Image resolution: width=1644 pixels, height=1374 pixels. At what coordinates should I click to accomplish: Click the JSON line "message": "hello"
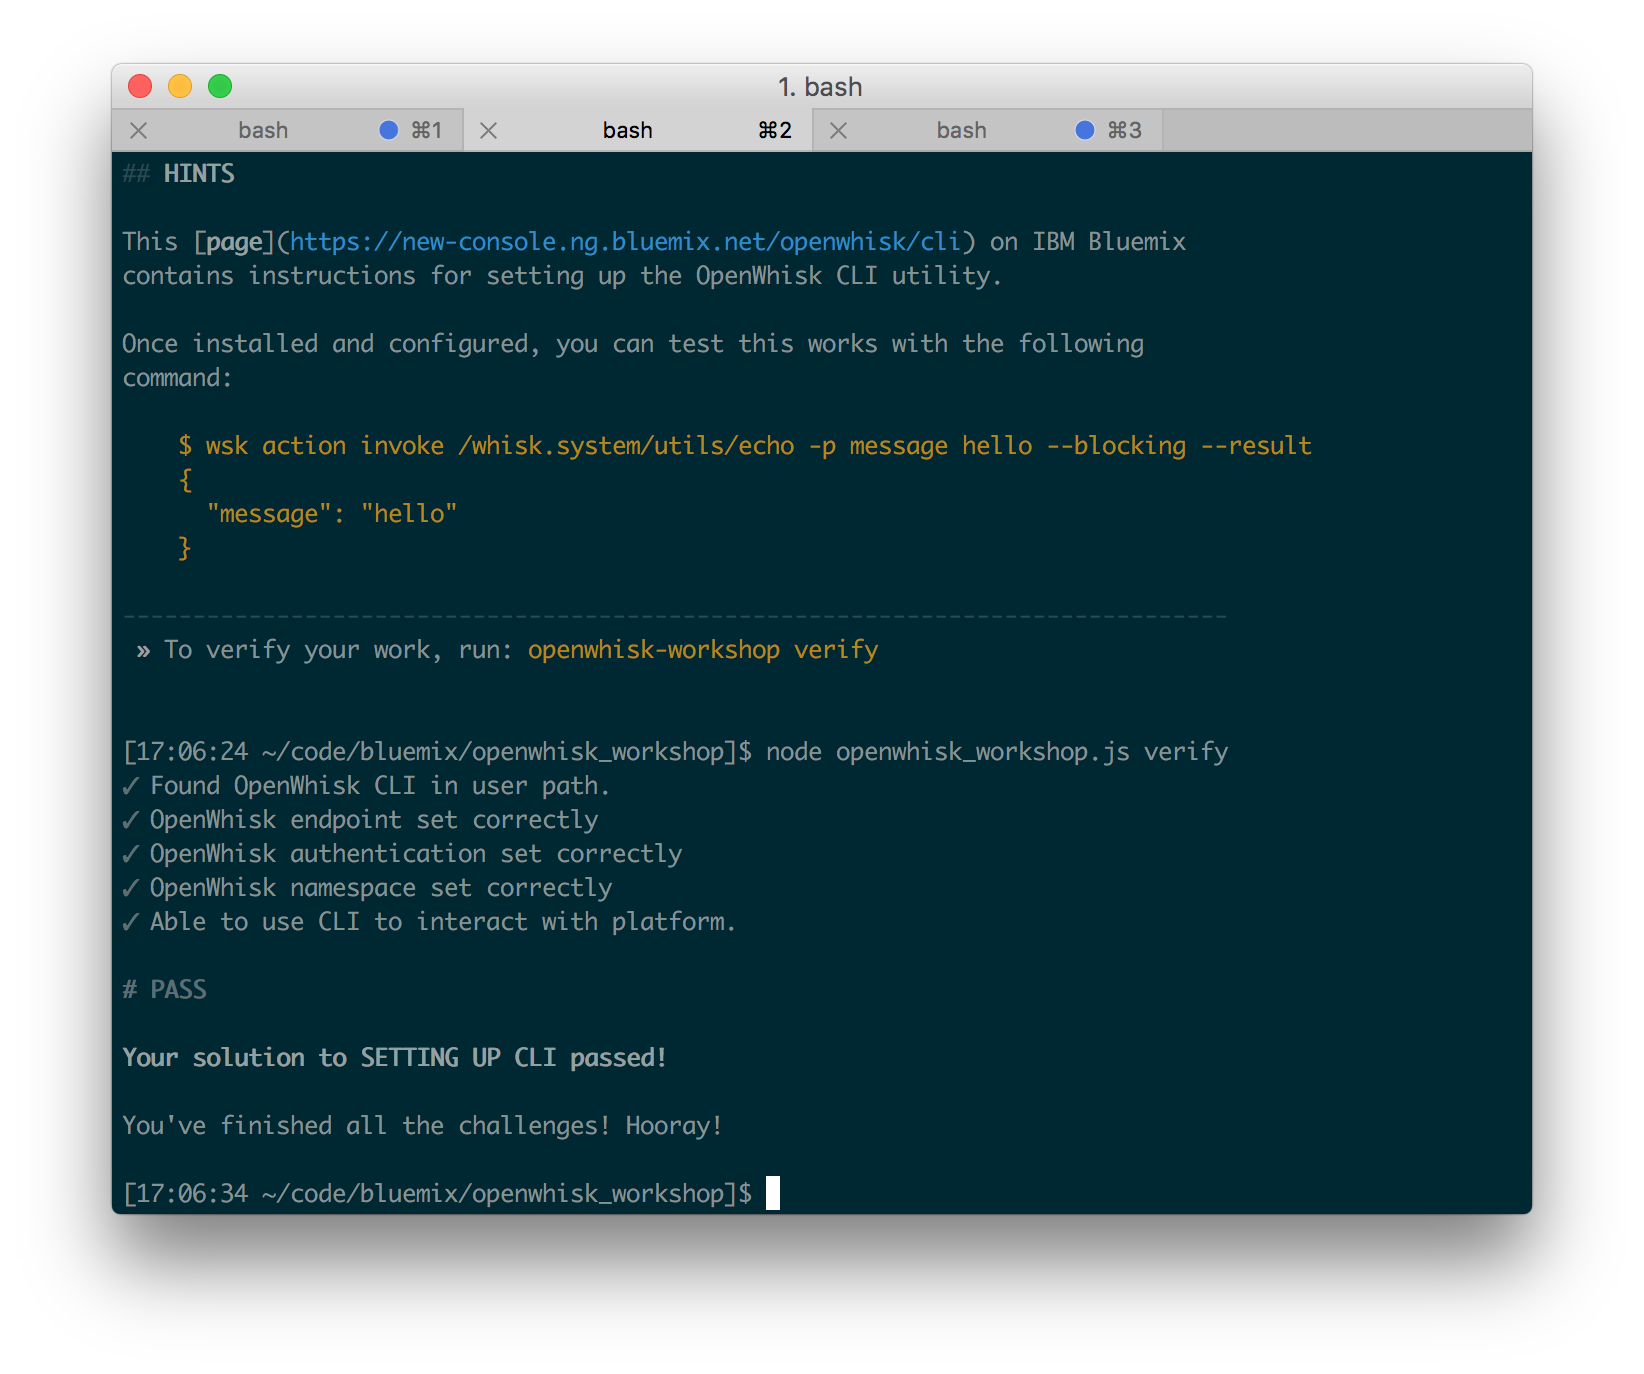[332, 514]
